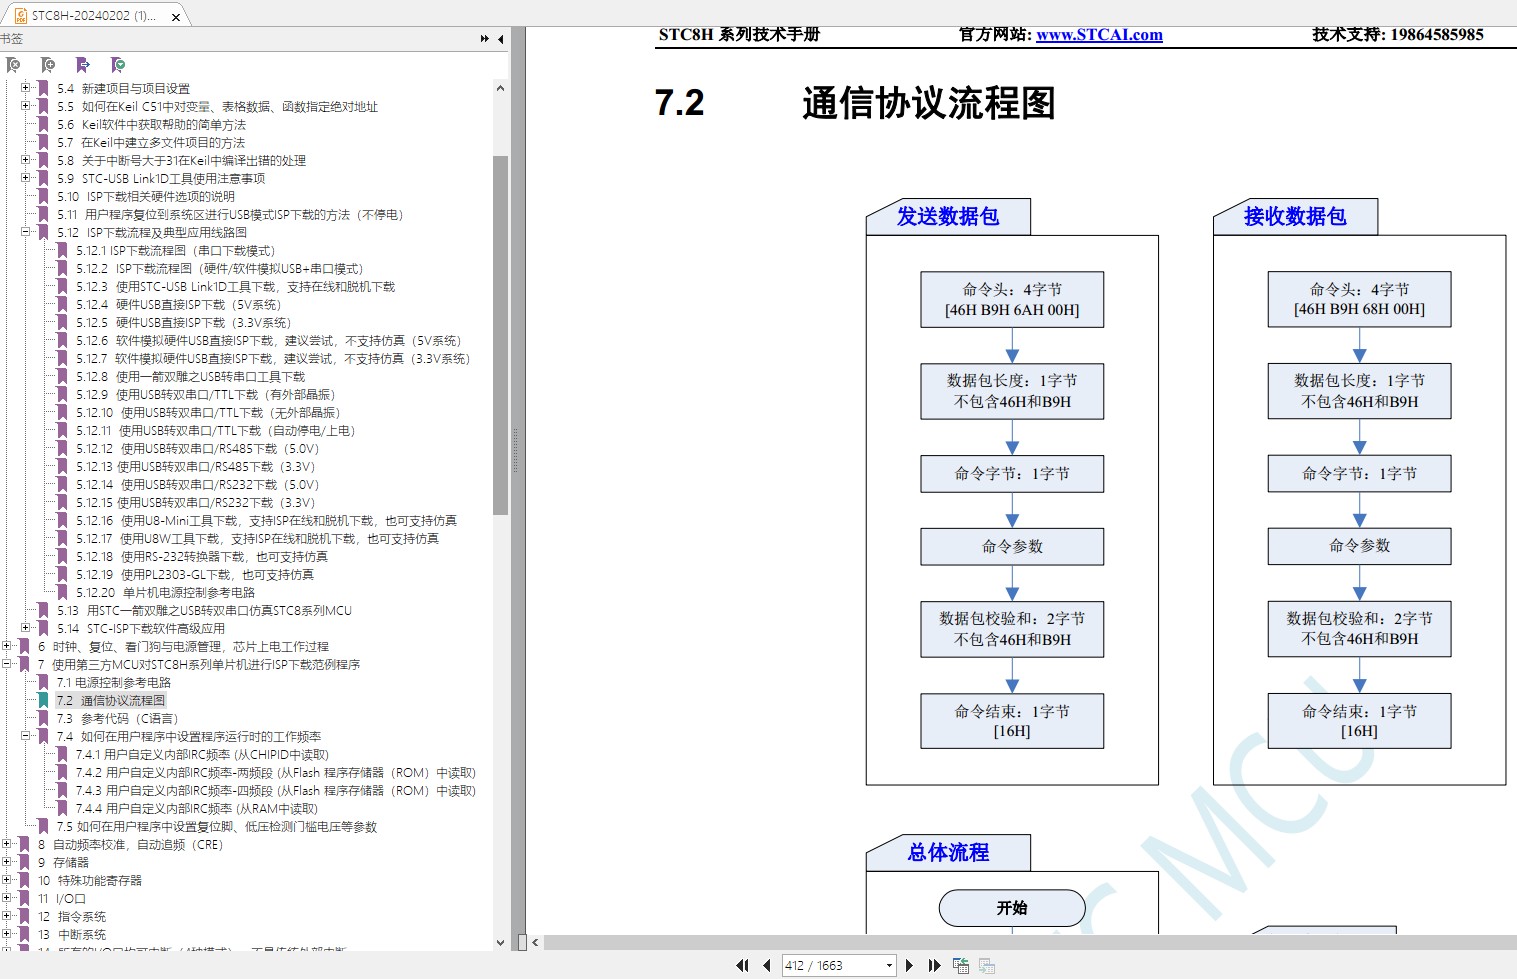Jump to the last page
This screenshot has height=979, width=1517.
point(934,965)
